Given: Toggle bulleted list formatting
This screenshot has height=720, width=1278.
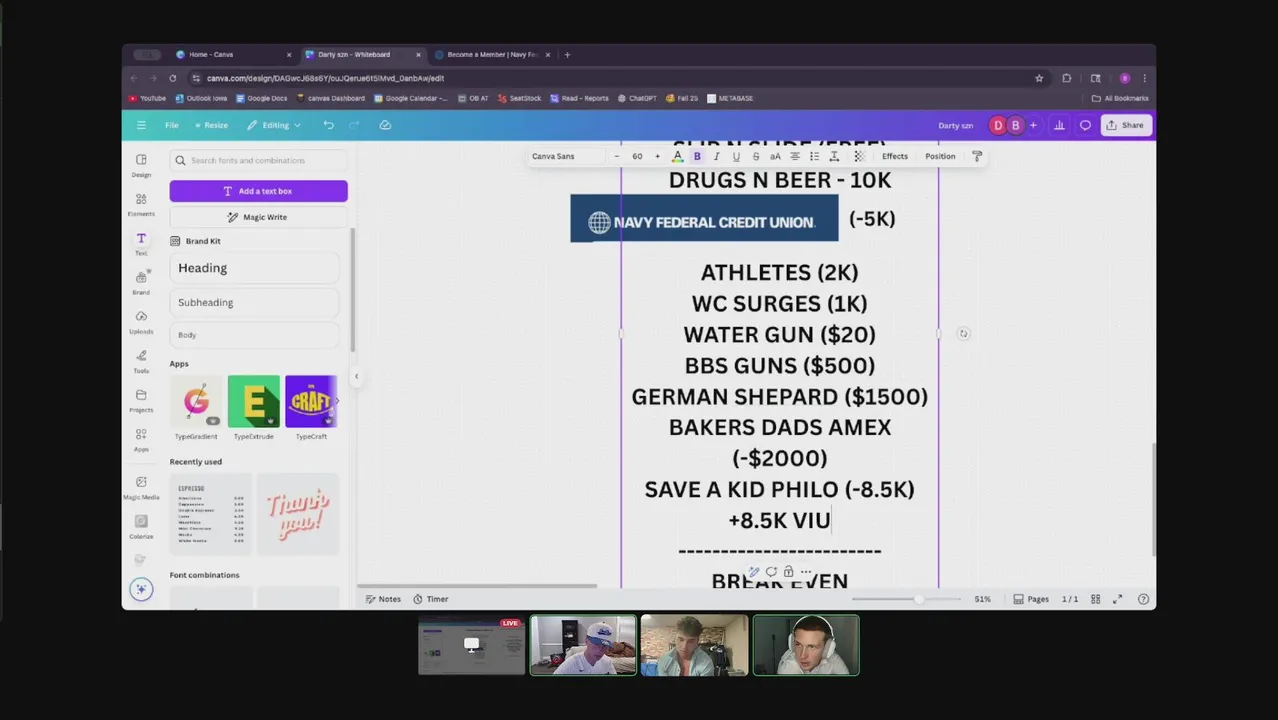Looking at the screenshot, I should click(814, 156).
